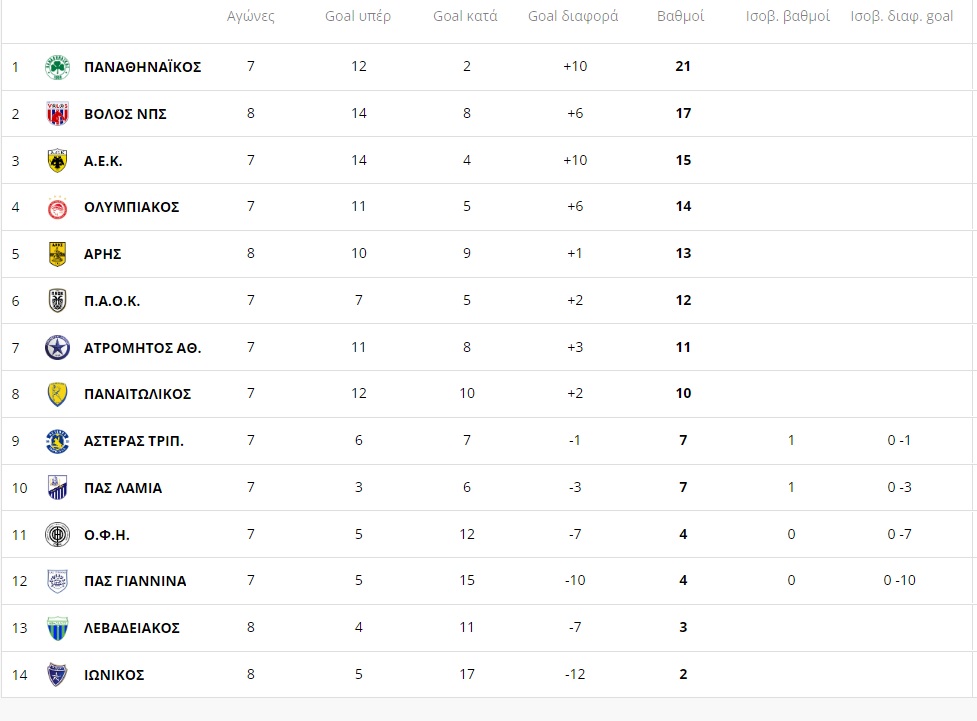Click the Atromitos blue star crest
Screen dimensions: 977x721
point(57,348)
